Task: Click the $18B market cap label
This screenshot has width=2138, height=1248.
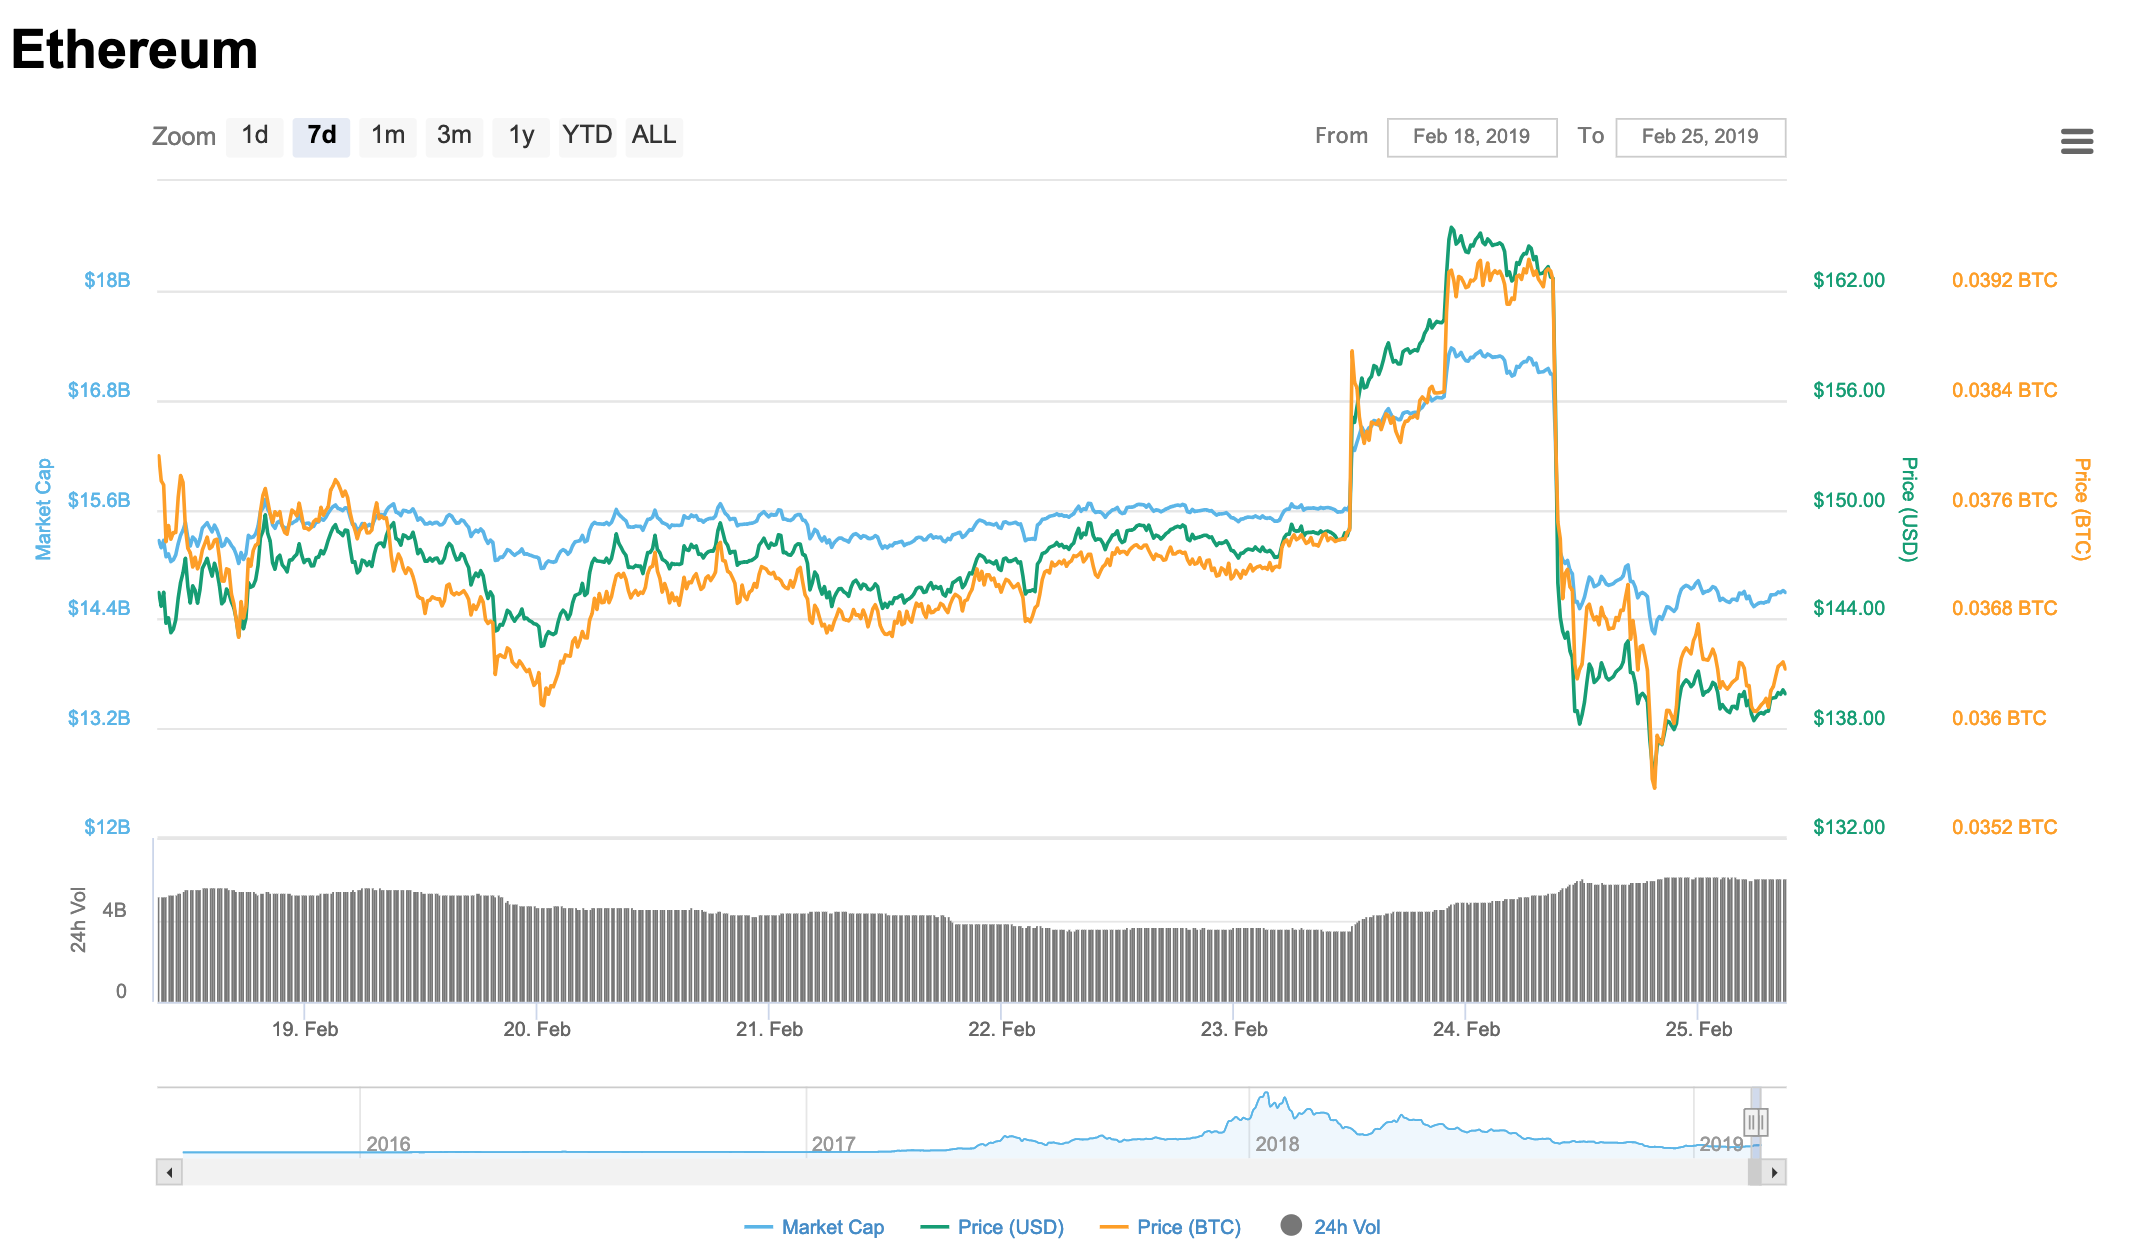Action: pyautogui.click(x=107, y=280)
